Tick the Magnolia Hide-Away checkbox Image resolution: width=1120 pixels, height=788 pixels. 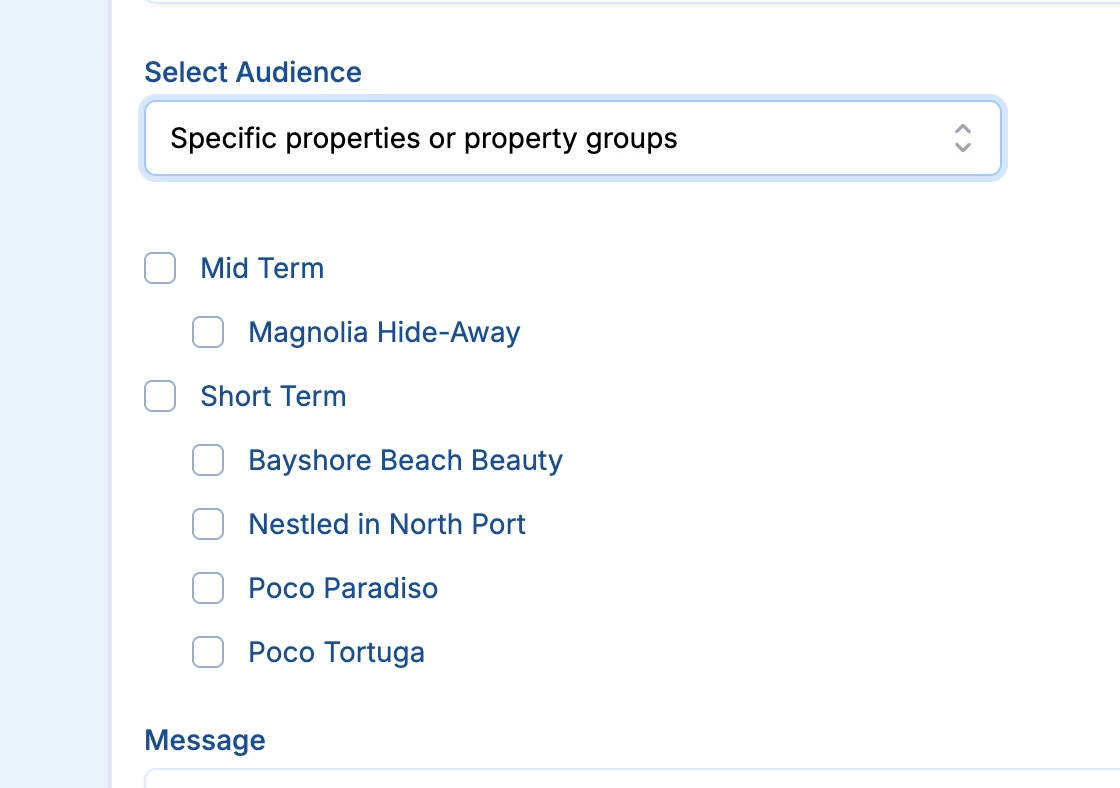(208, 332)
